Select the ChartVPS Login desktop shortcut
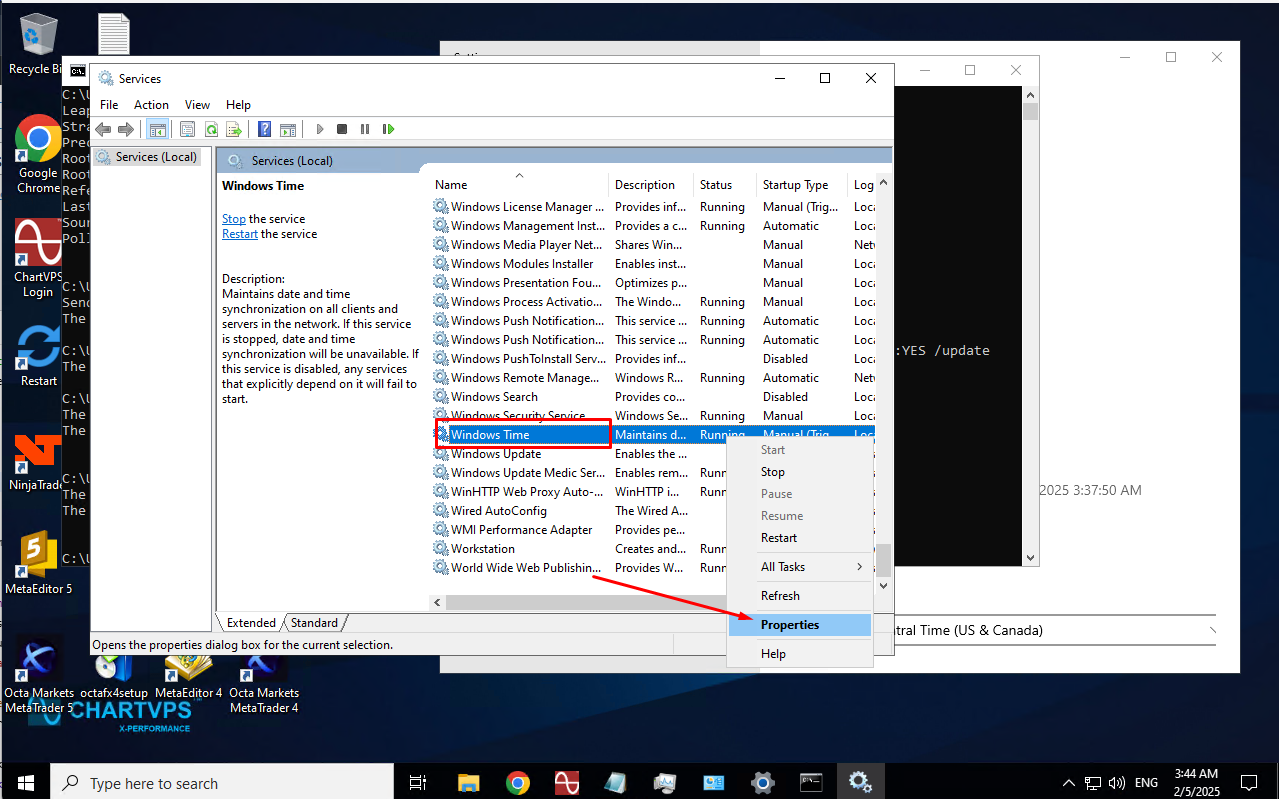This screenshot has width=1279, height=799. [38, 258]
